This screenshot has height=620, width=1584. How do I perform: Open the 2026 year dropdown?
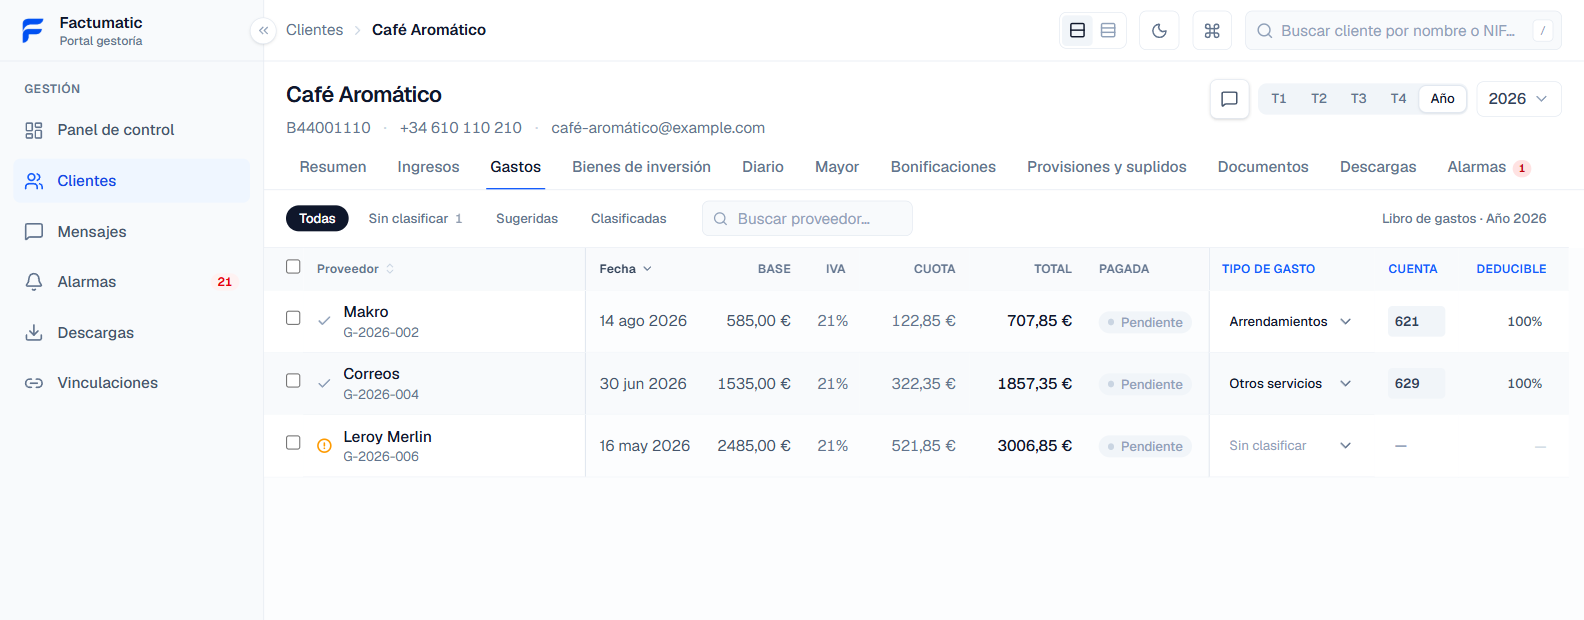coord(1518,99)
